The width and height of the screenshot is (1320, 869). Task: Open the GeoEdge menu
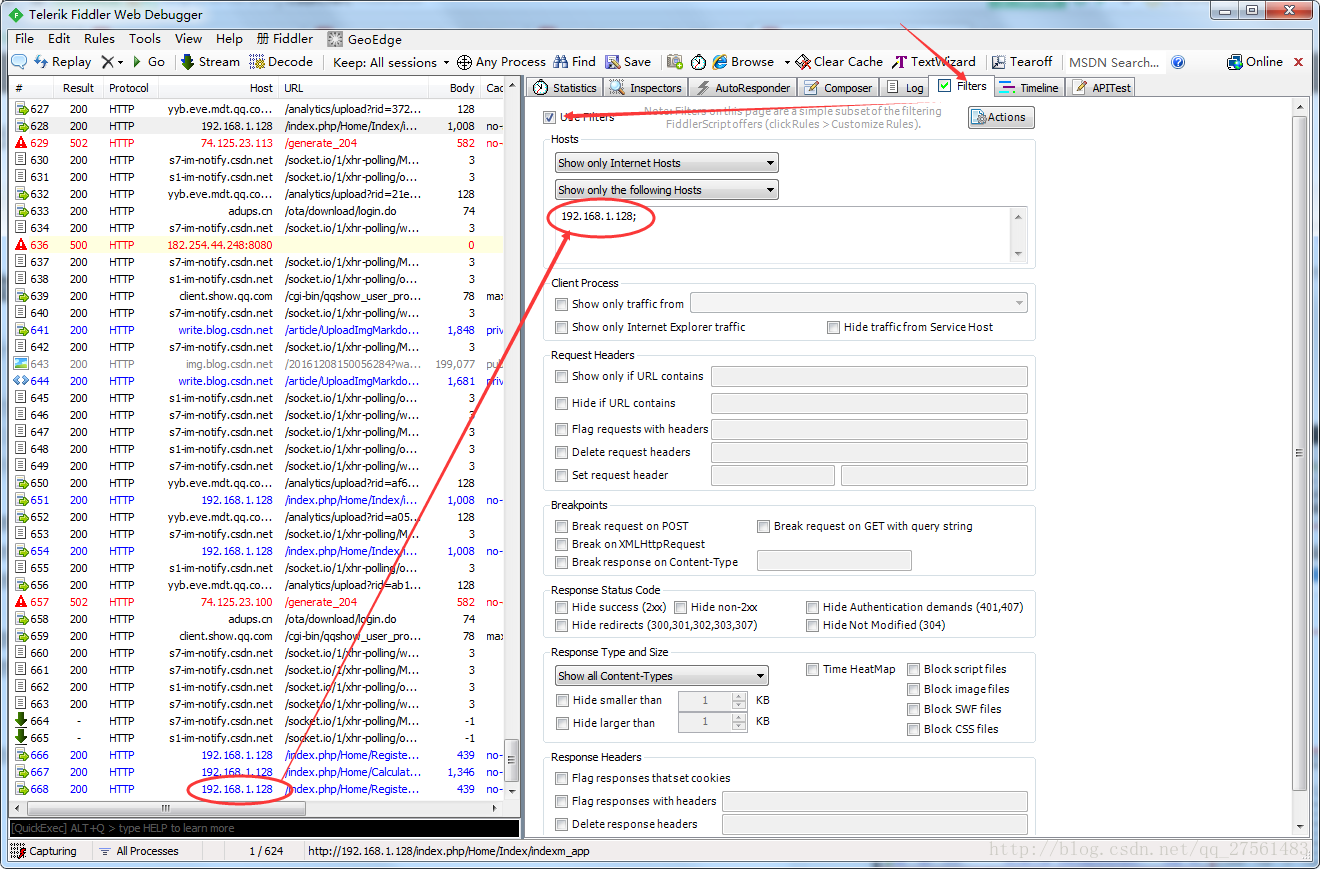[x=364, y=39]
